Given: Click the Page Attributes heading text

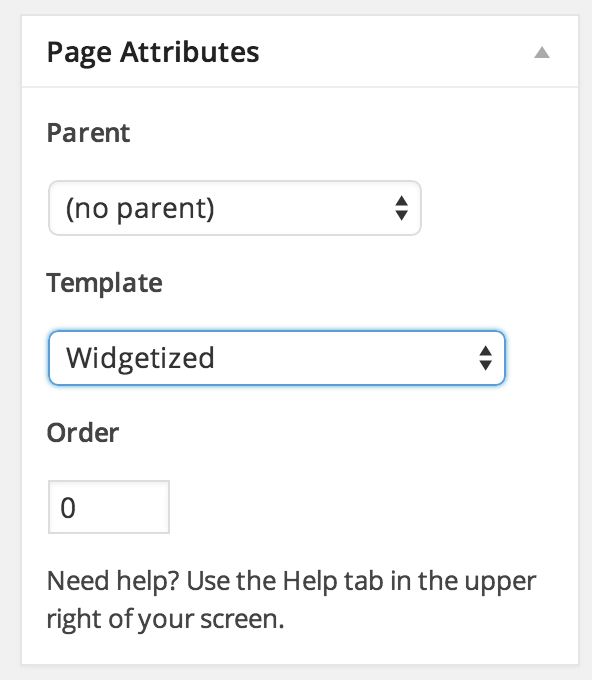Looking at the screenshot, I should 153,53.
